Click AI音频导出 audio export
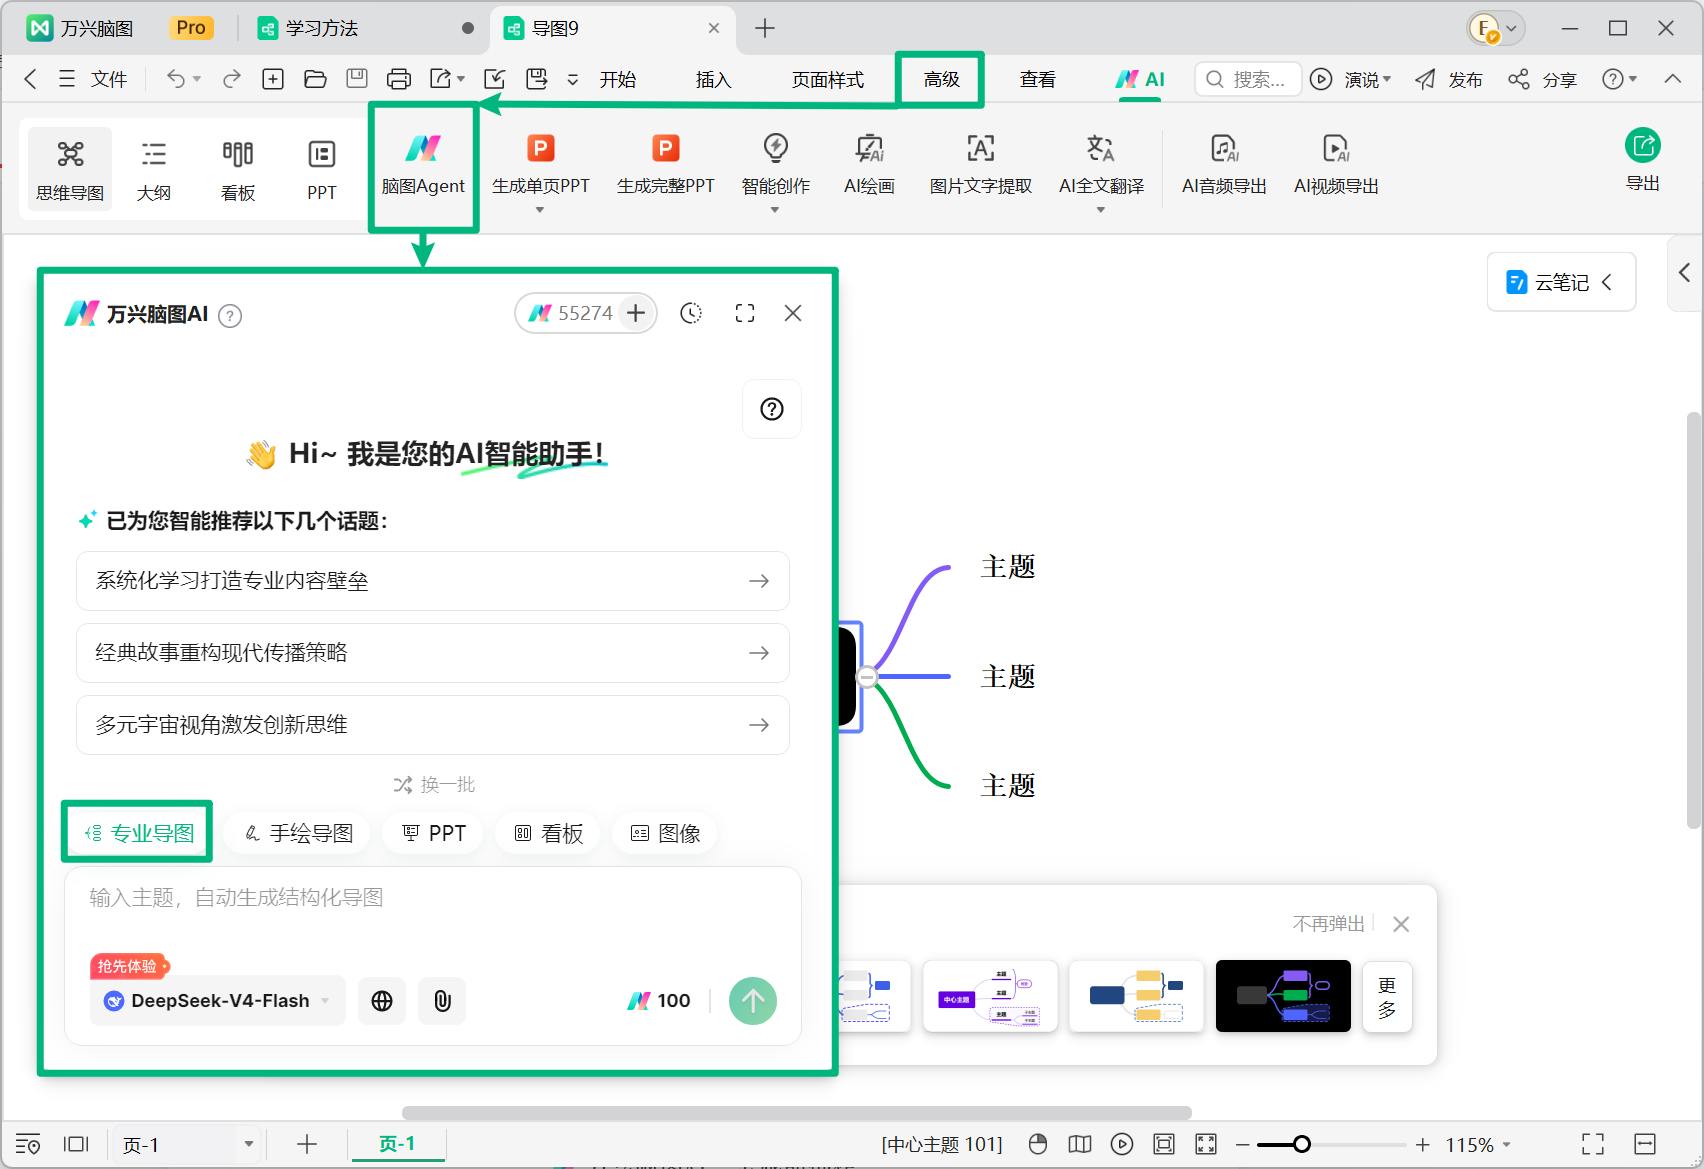The width and height of the screenshot is (1704, 1169). [1224, 166]
